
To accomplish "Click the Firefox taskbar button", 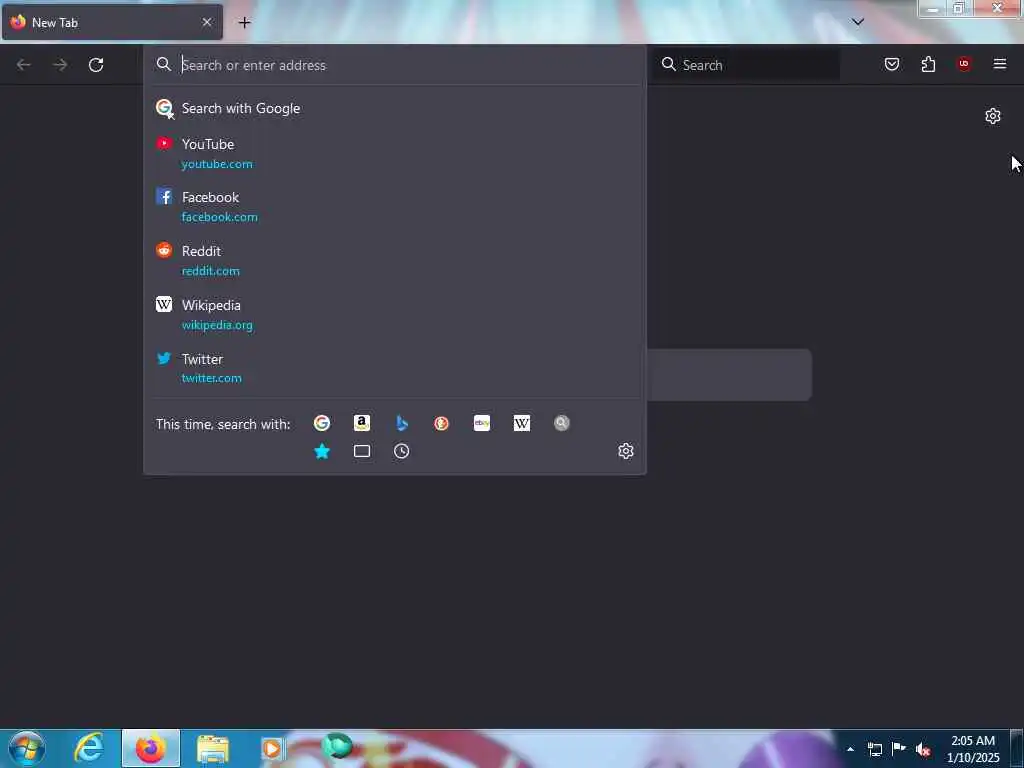I will pyautogui.click(x=150, y=748).
